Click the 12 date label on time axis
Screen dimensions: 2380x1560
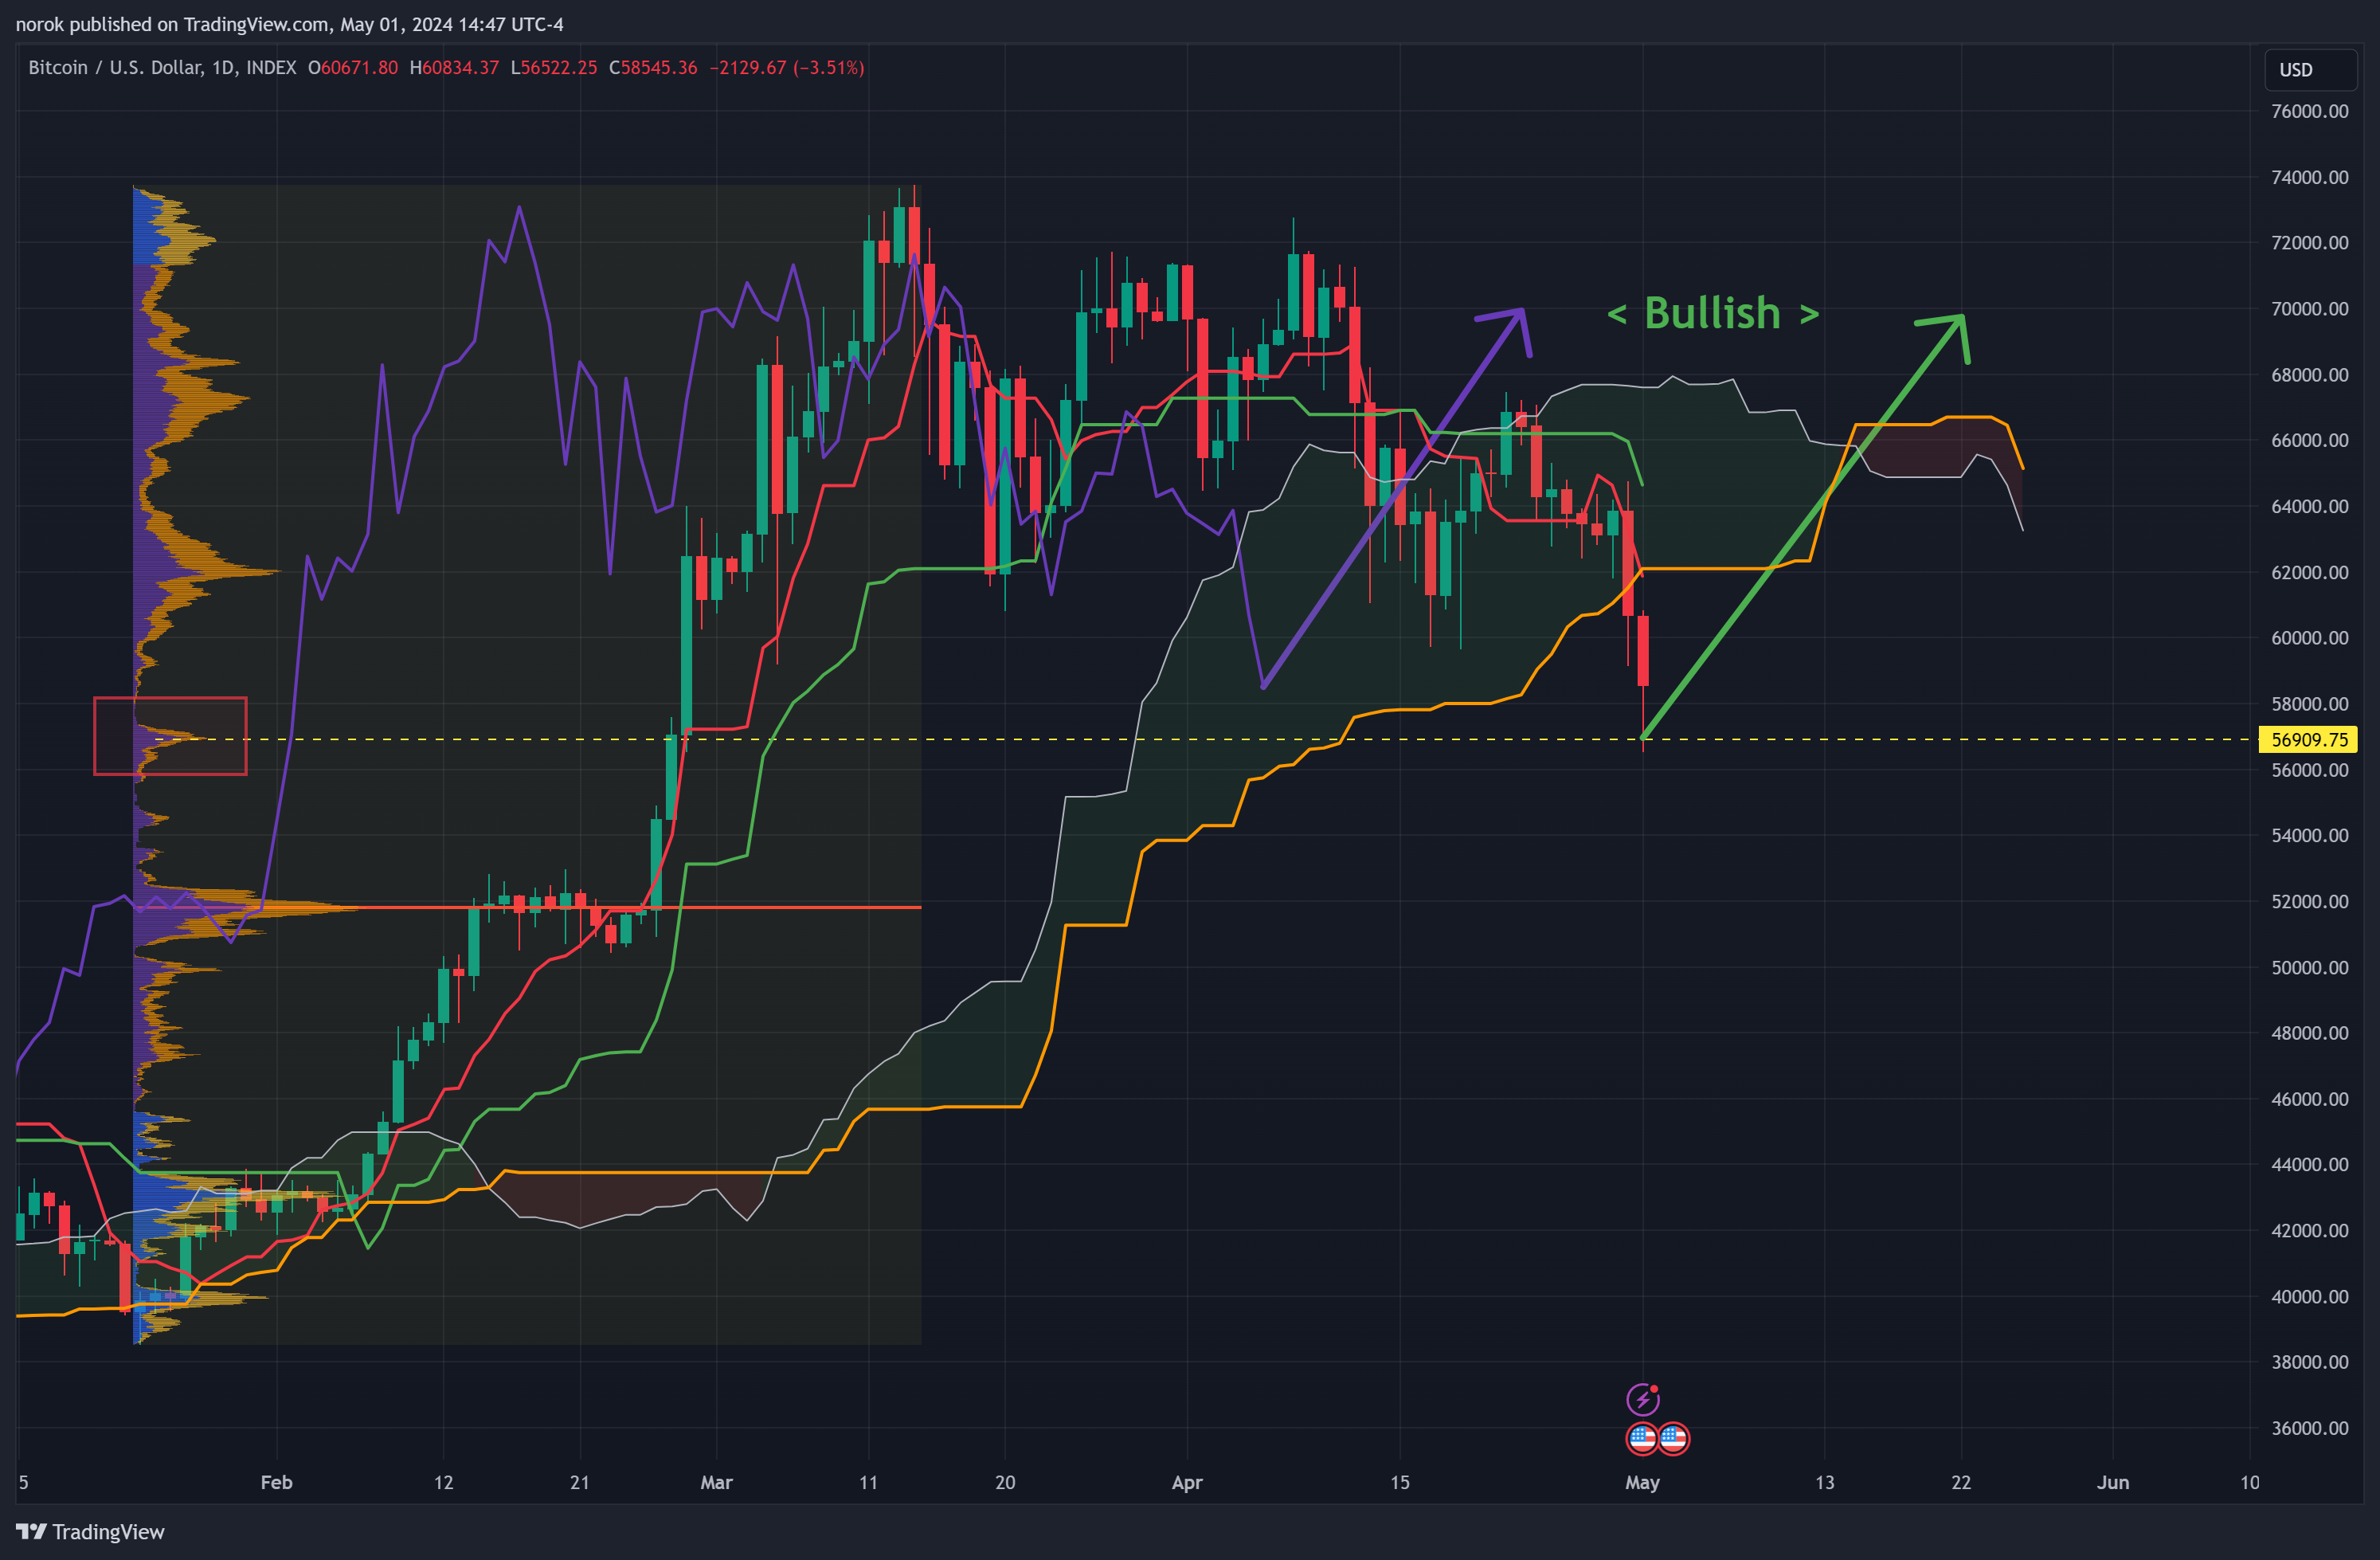click(443, 1482)
